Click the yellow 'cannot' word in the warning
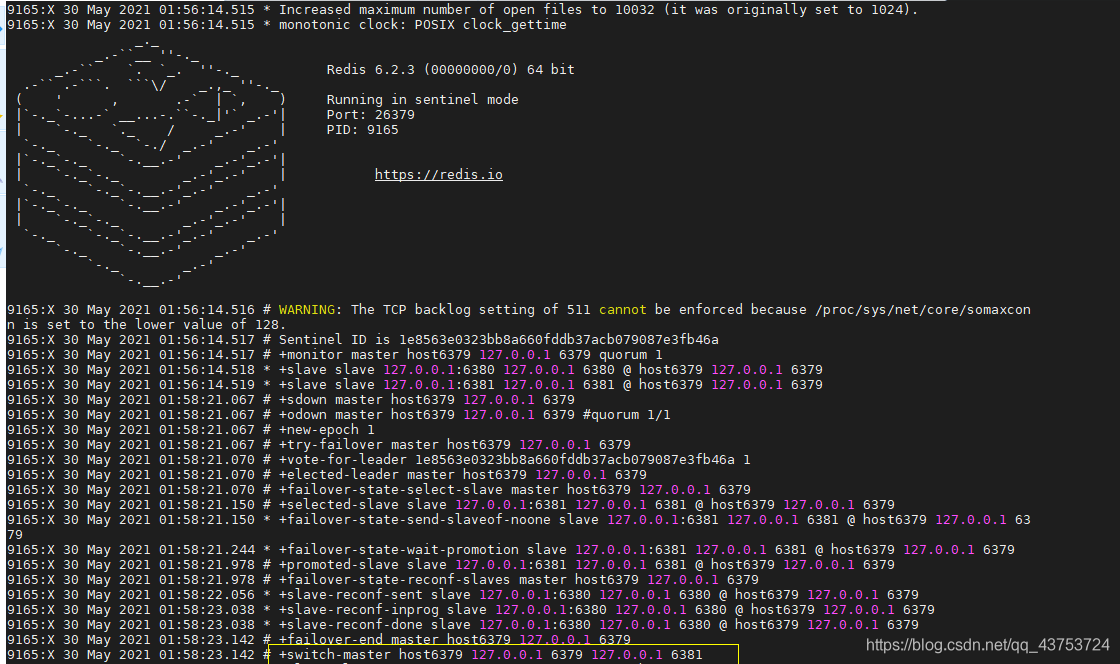 click(x=622, y=310)
